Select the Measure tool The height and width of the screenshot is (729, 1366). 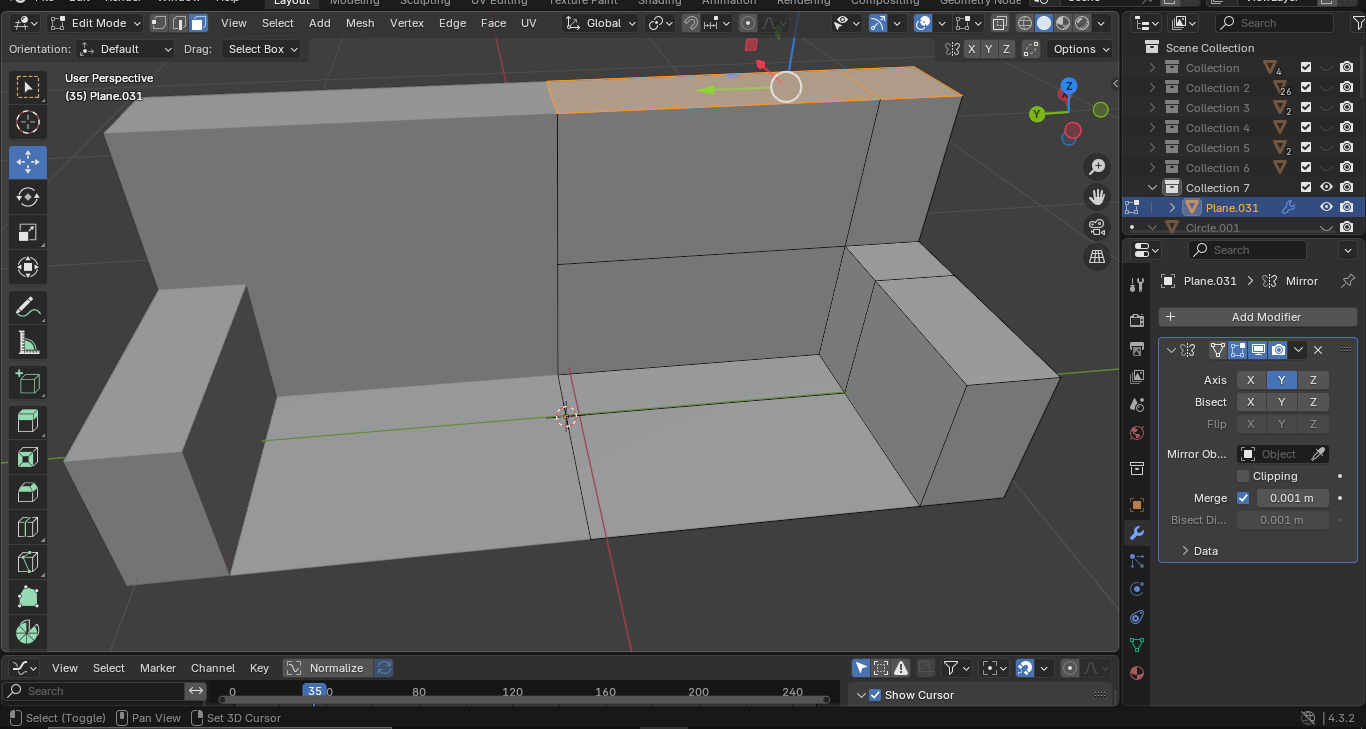[28, 343]
